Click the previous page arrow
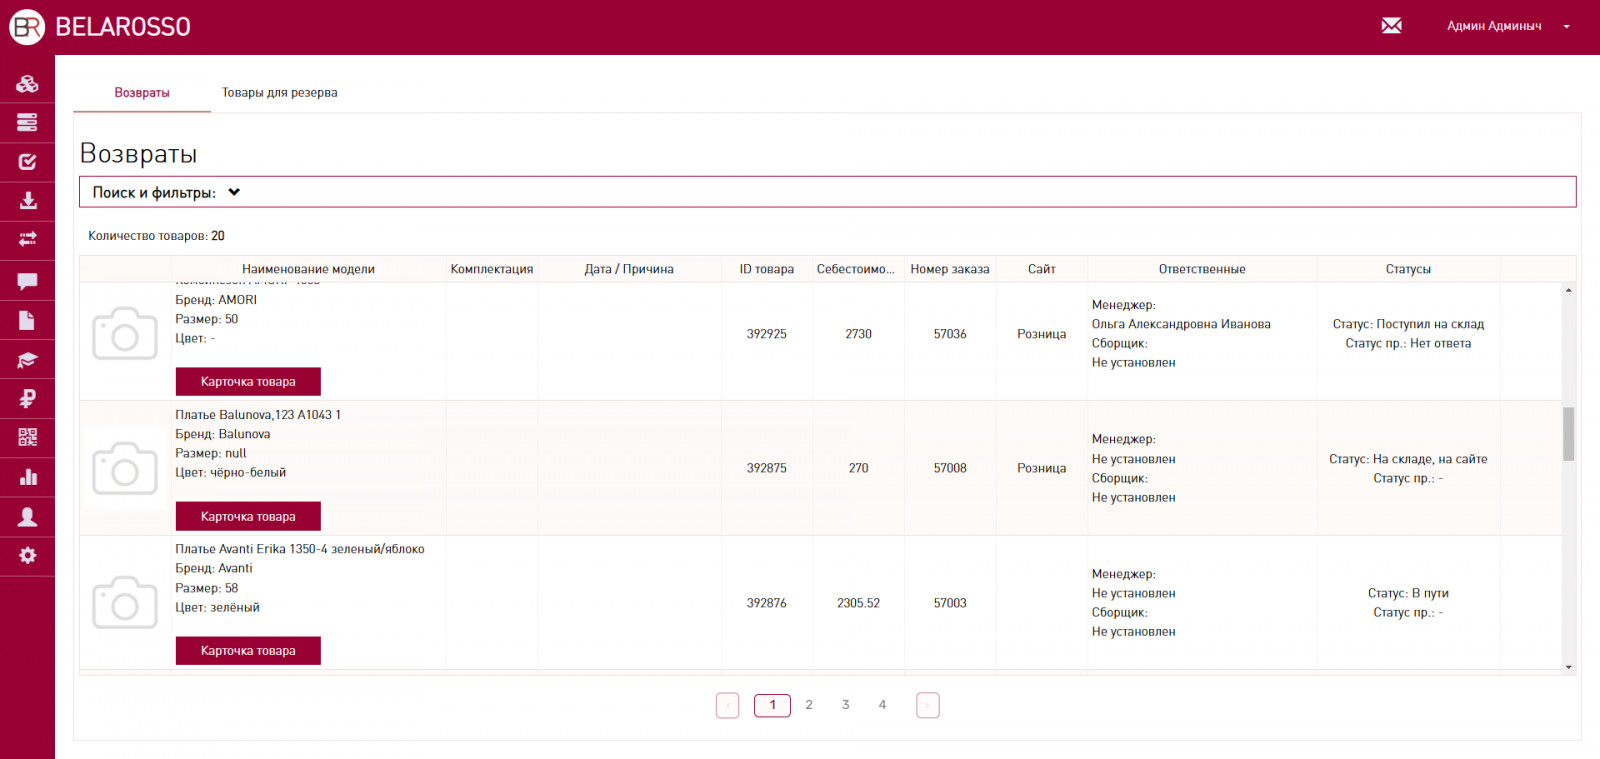Viewport: 1600px width, 759px height. (728, 705)
